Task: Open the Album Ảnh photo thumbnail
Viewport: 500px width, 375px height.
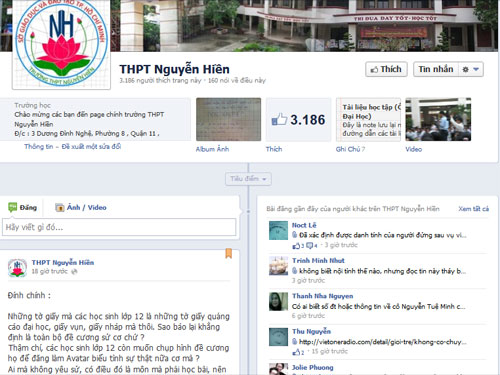Action: pos(228,119)
